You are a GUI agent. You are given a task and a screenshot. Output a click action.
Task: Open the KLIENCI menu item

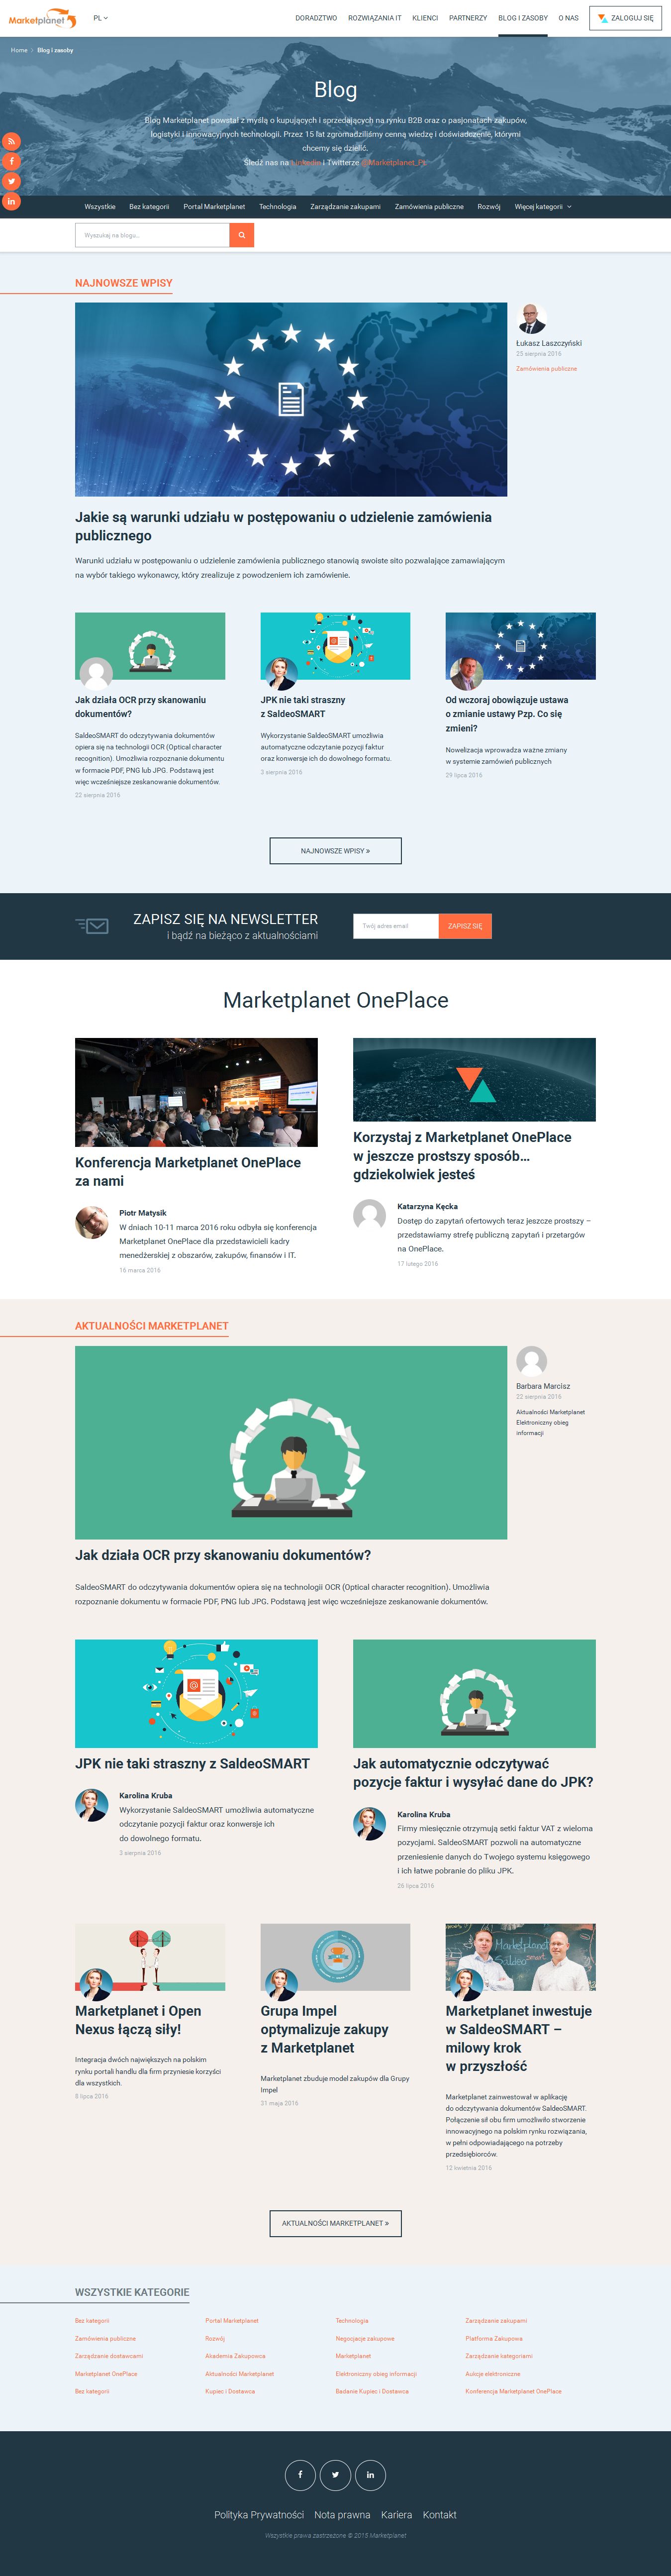click(x=425, y=18)
